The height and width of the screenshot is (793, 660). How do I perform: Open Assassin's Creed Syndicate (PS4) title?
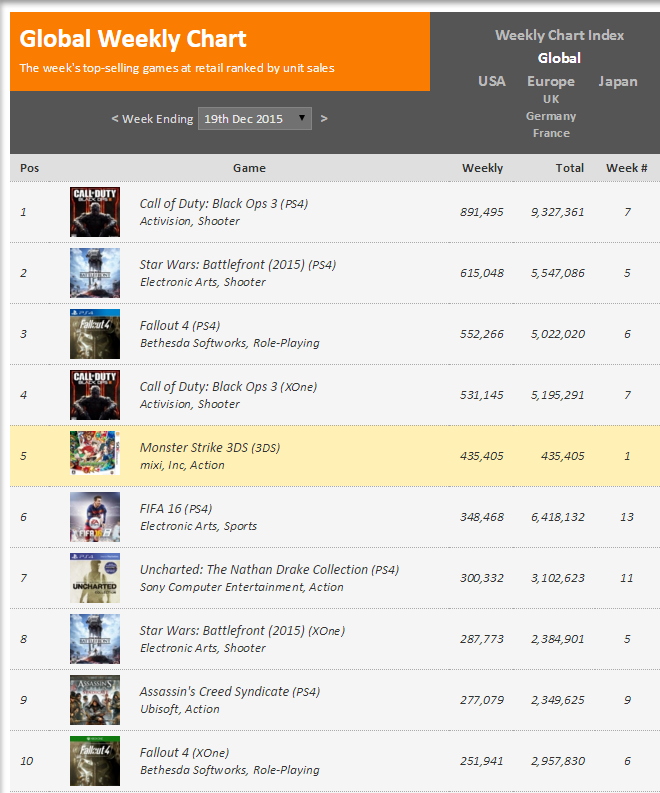(230, 692)
